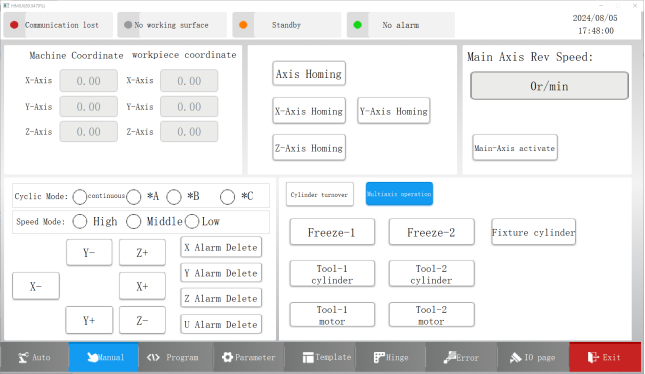Set speed mode to Low
645x374 pixels.
pos(192,221)
